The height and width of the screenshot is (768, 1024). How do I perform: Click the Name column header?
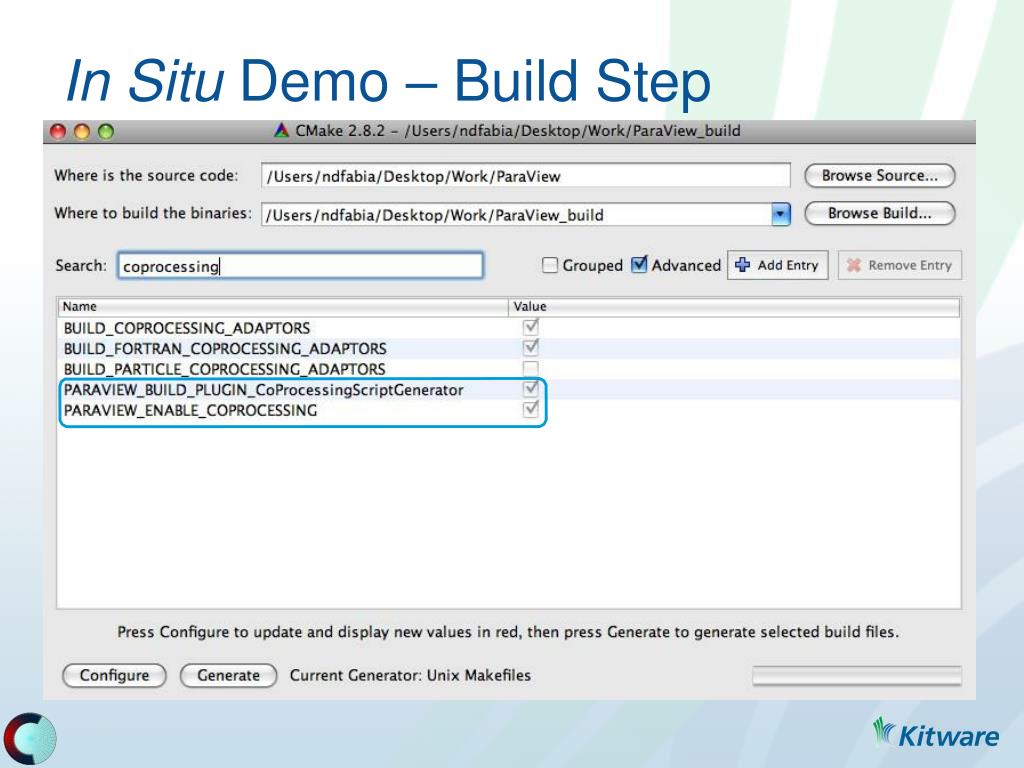click(x=283, y=306)
